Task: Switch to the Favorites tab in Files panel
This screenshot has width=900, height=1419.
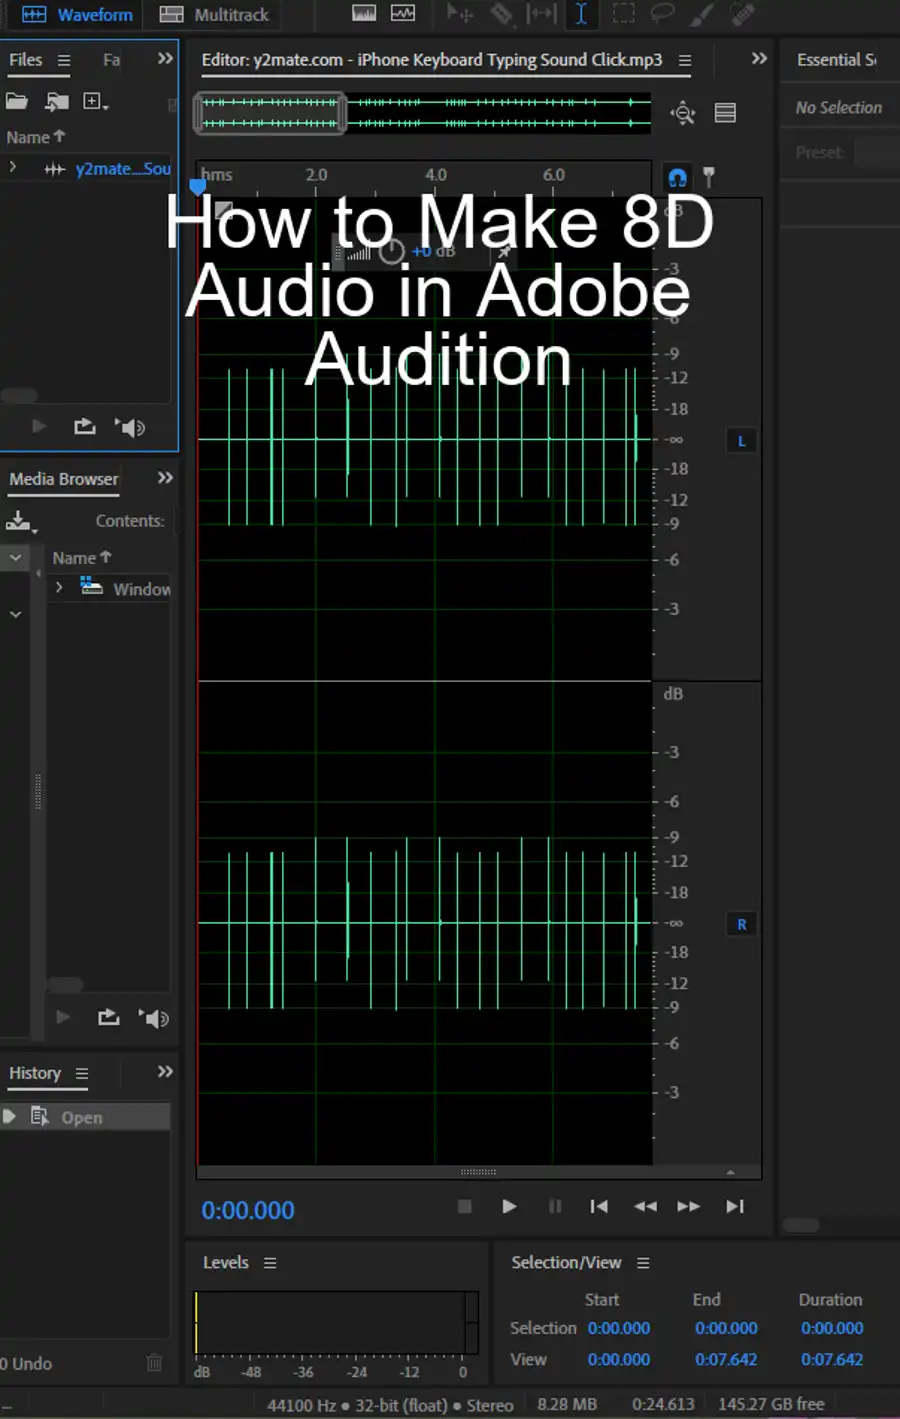Action: click(111, 60)
